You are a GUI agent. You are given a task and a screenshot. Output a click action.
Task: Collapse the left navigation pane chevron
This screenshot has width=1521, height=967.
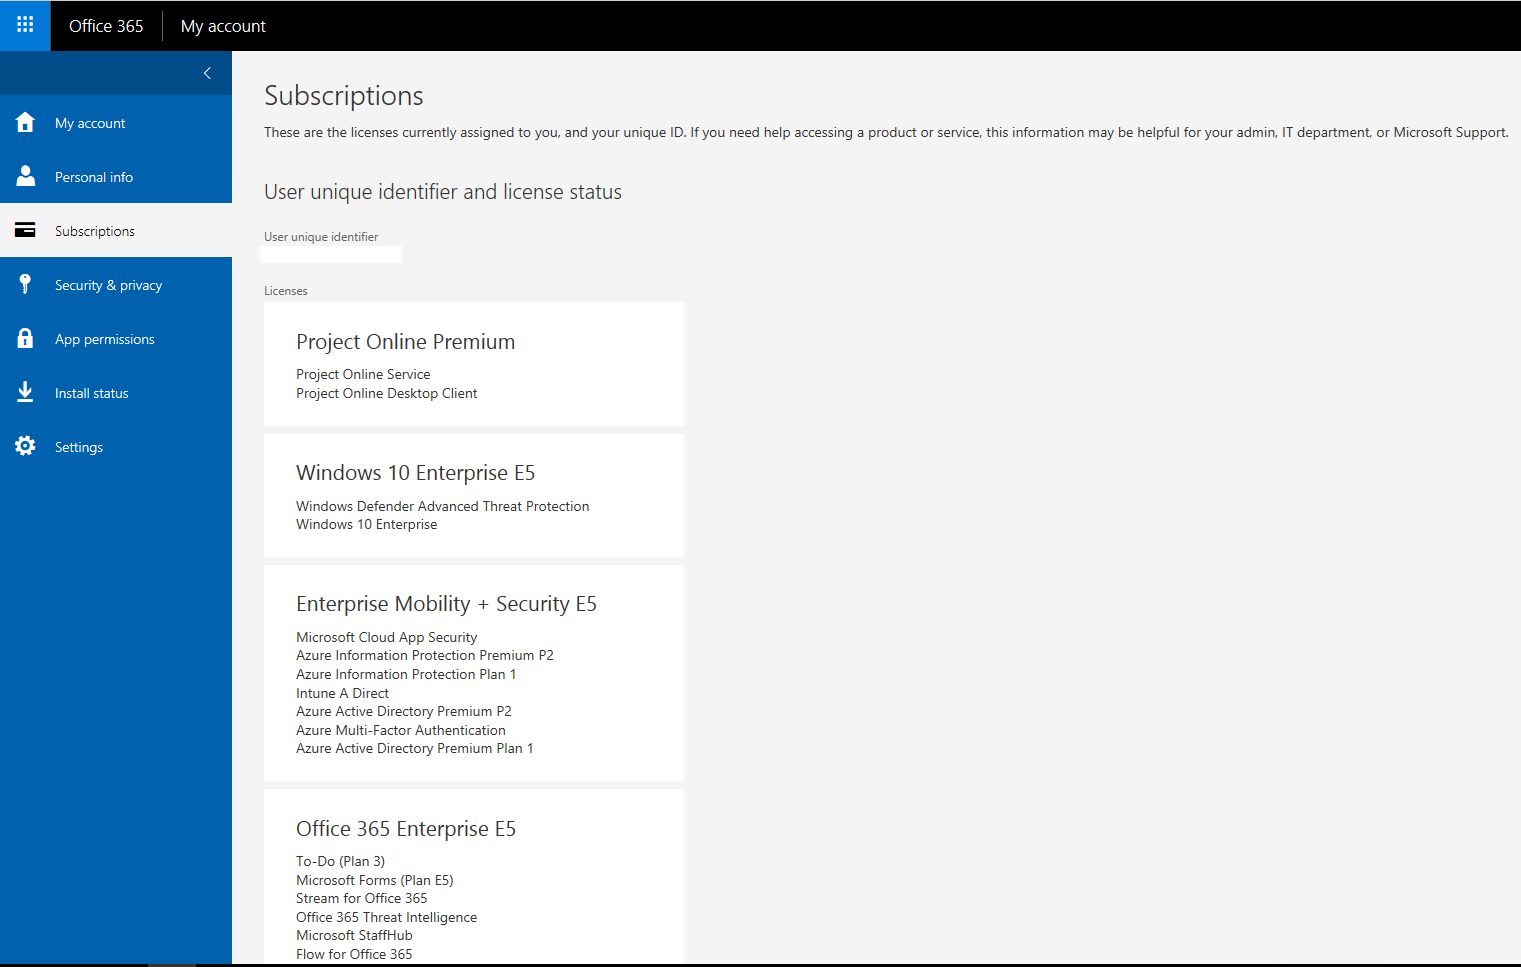click(x=207, y=73)
